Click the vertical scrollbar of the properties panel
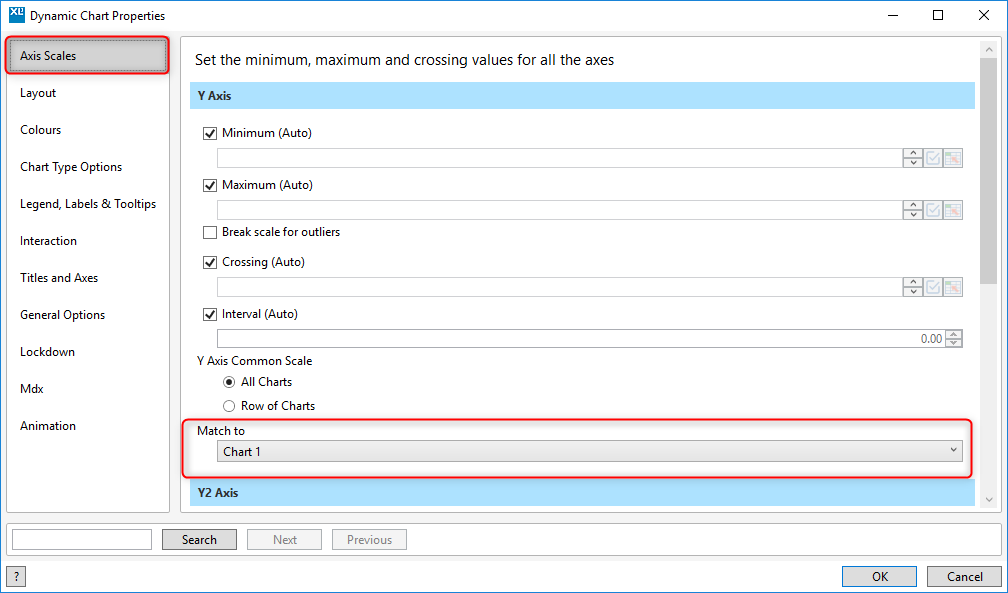The height and width of the screenshot is (593, 1008). pos(991,270)
